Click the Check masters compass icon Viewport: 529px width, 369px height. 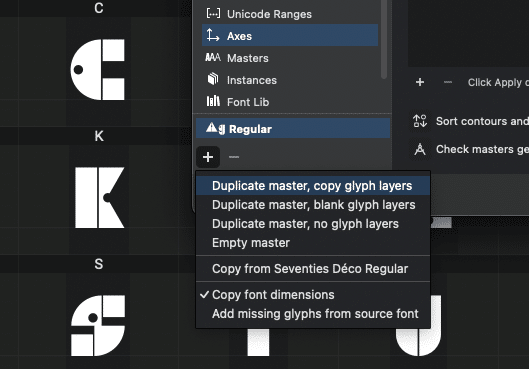tap(420, 149)
